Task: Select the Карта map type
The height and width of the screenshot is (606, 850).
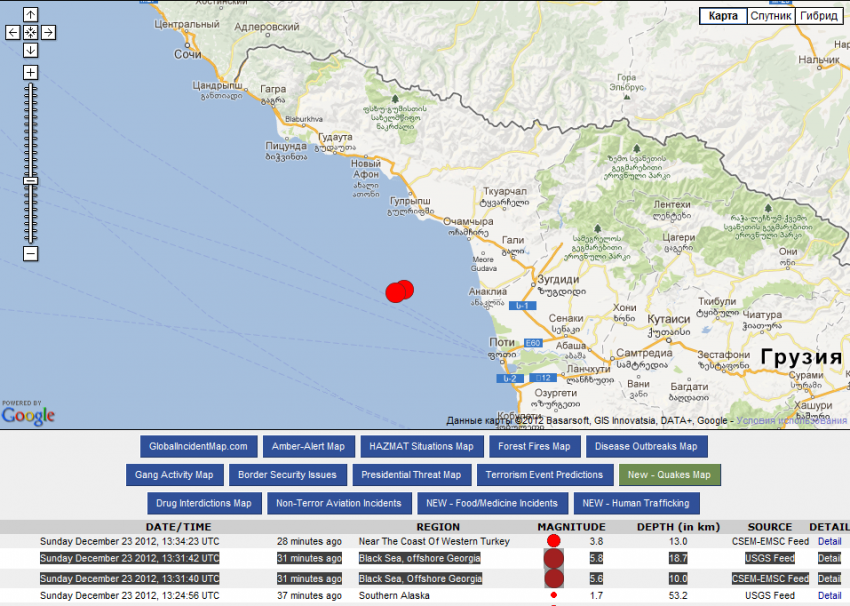Action: 722,16
